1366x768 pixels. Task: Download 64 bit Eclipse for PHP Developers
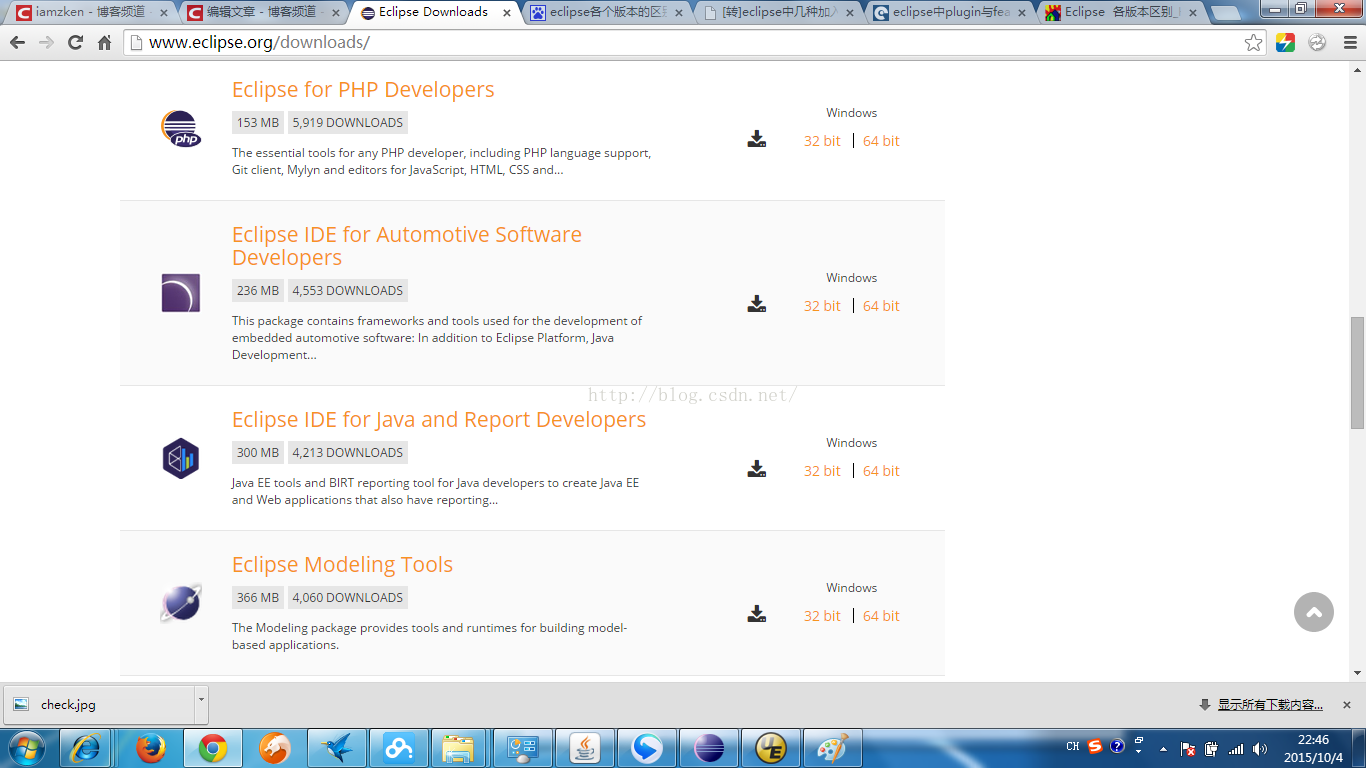881,141
